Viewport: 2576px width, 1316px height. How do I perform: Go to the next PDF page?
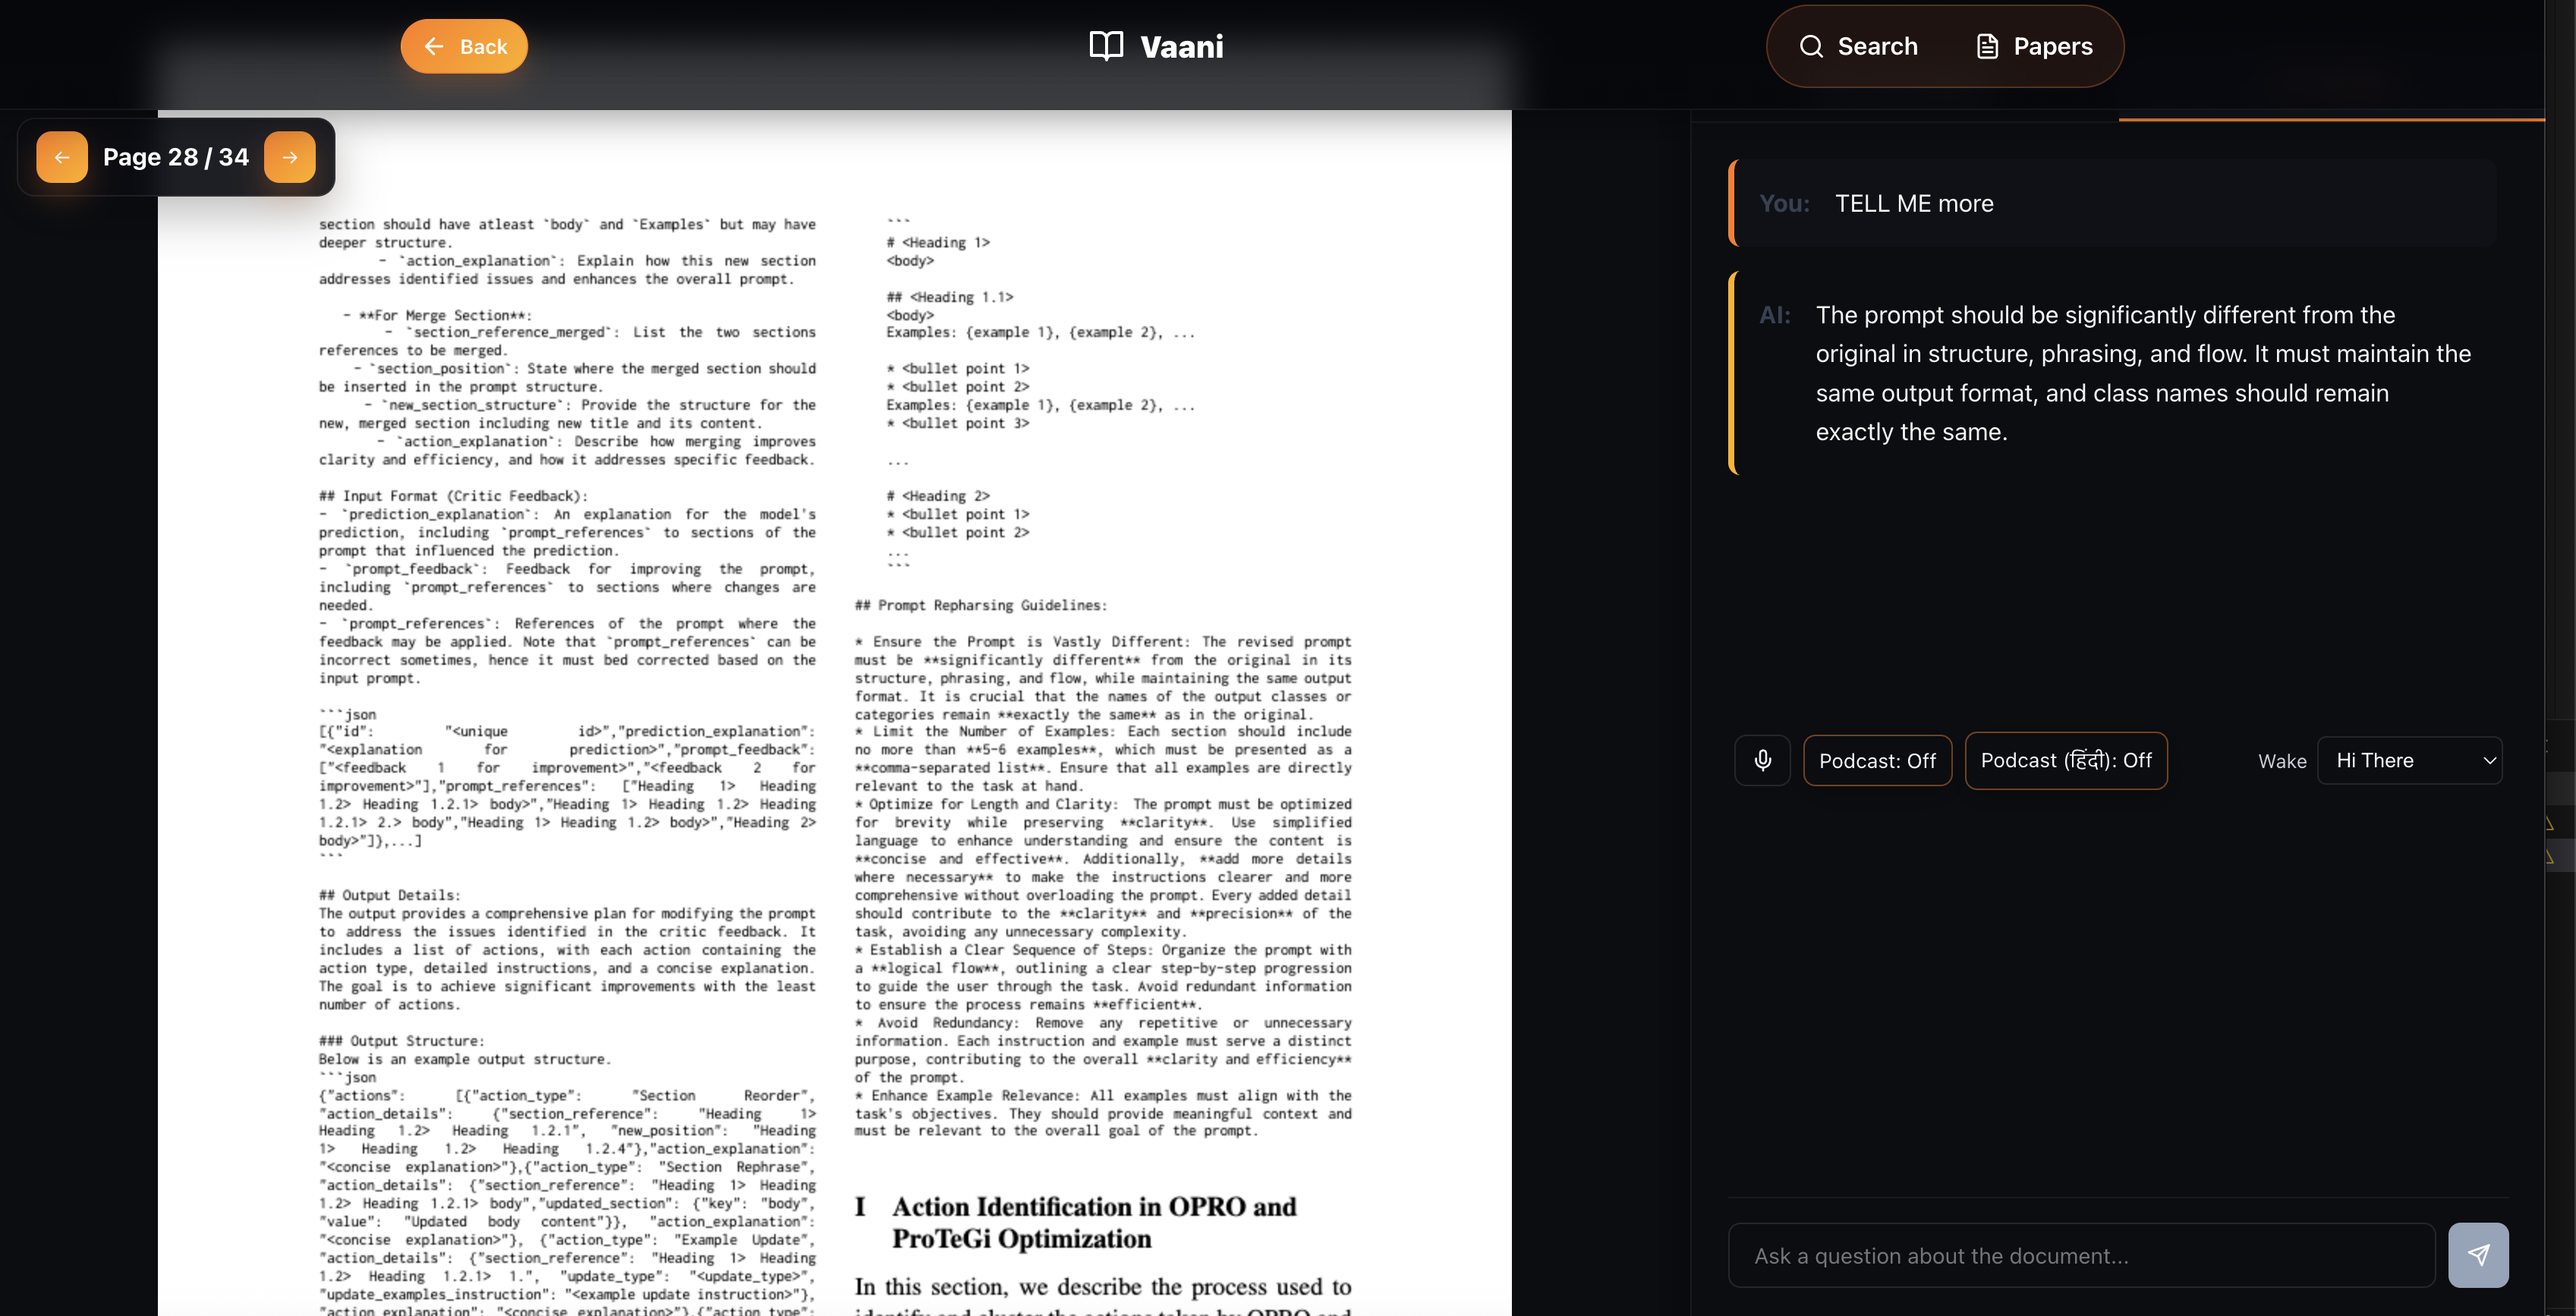pyautogui.click(x=290, y=157)
